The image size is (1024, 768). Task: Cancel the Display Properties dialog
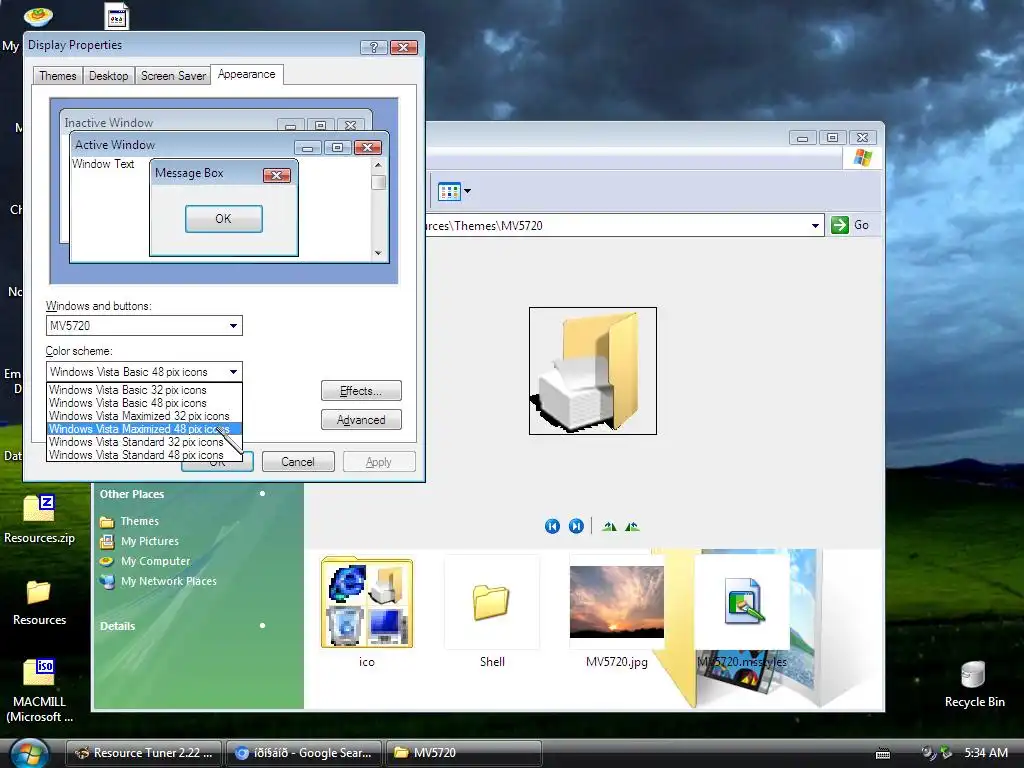tap(298, 462)
